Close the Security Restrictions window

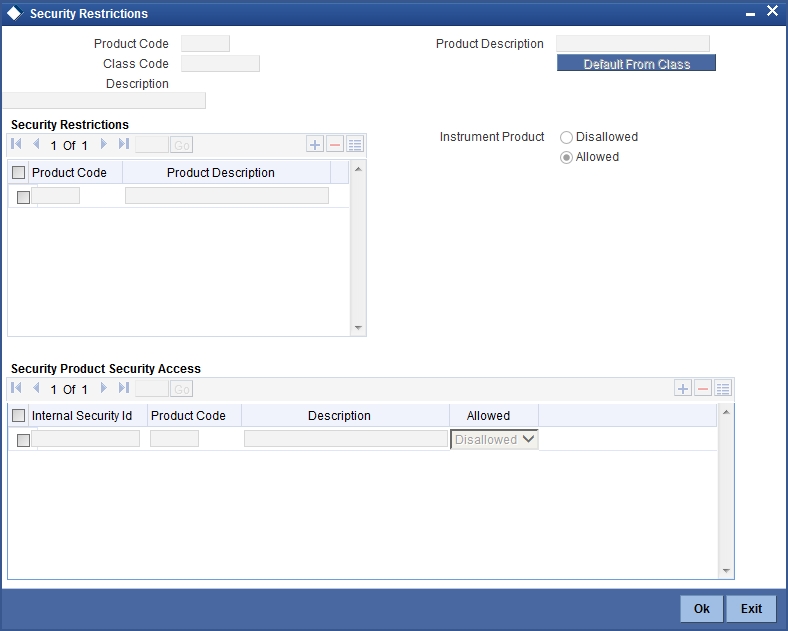772,11
